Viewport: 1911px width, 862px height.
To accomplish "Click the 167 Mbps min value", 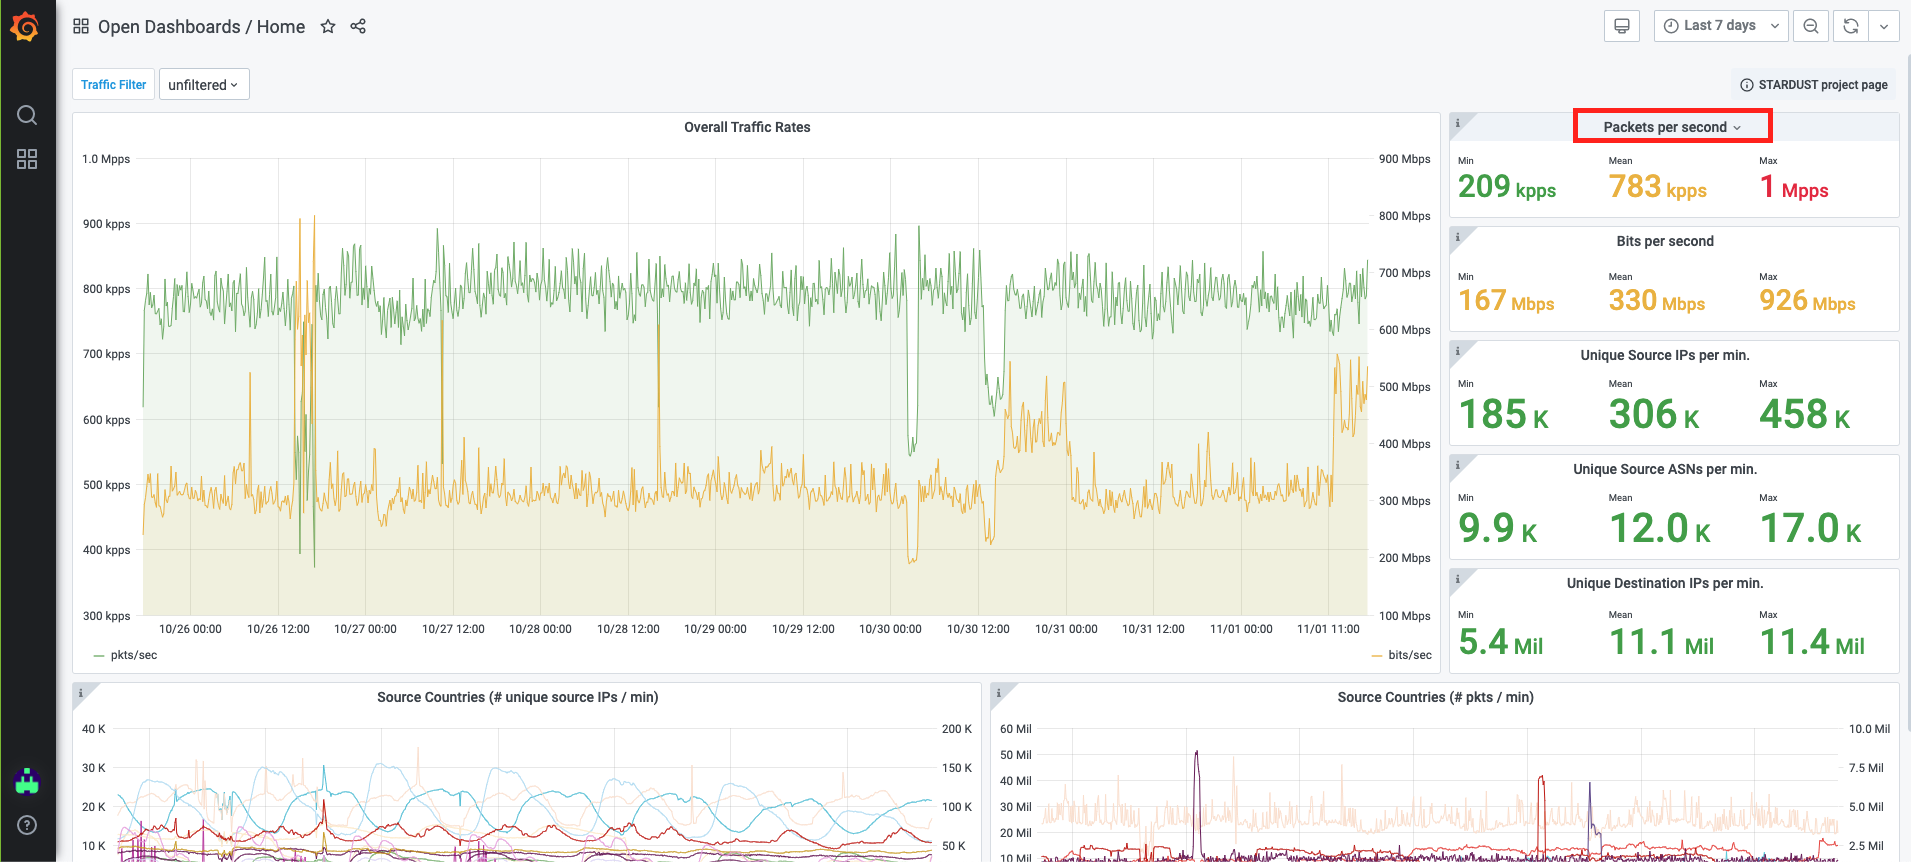I will [1506, 300].
